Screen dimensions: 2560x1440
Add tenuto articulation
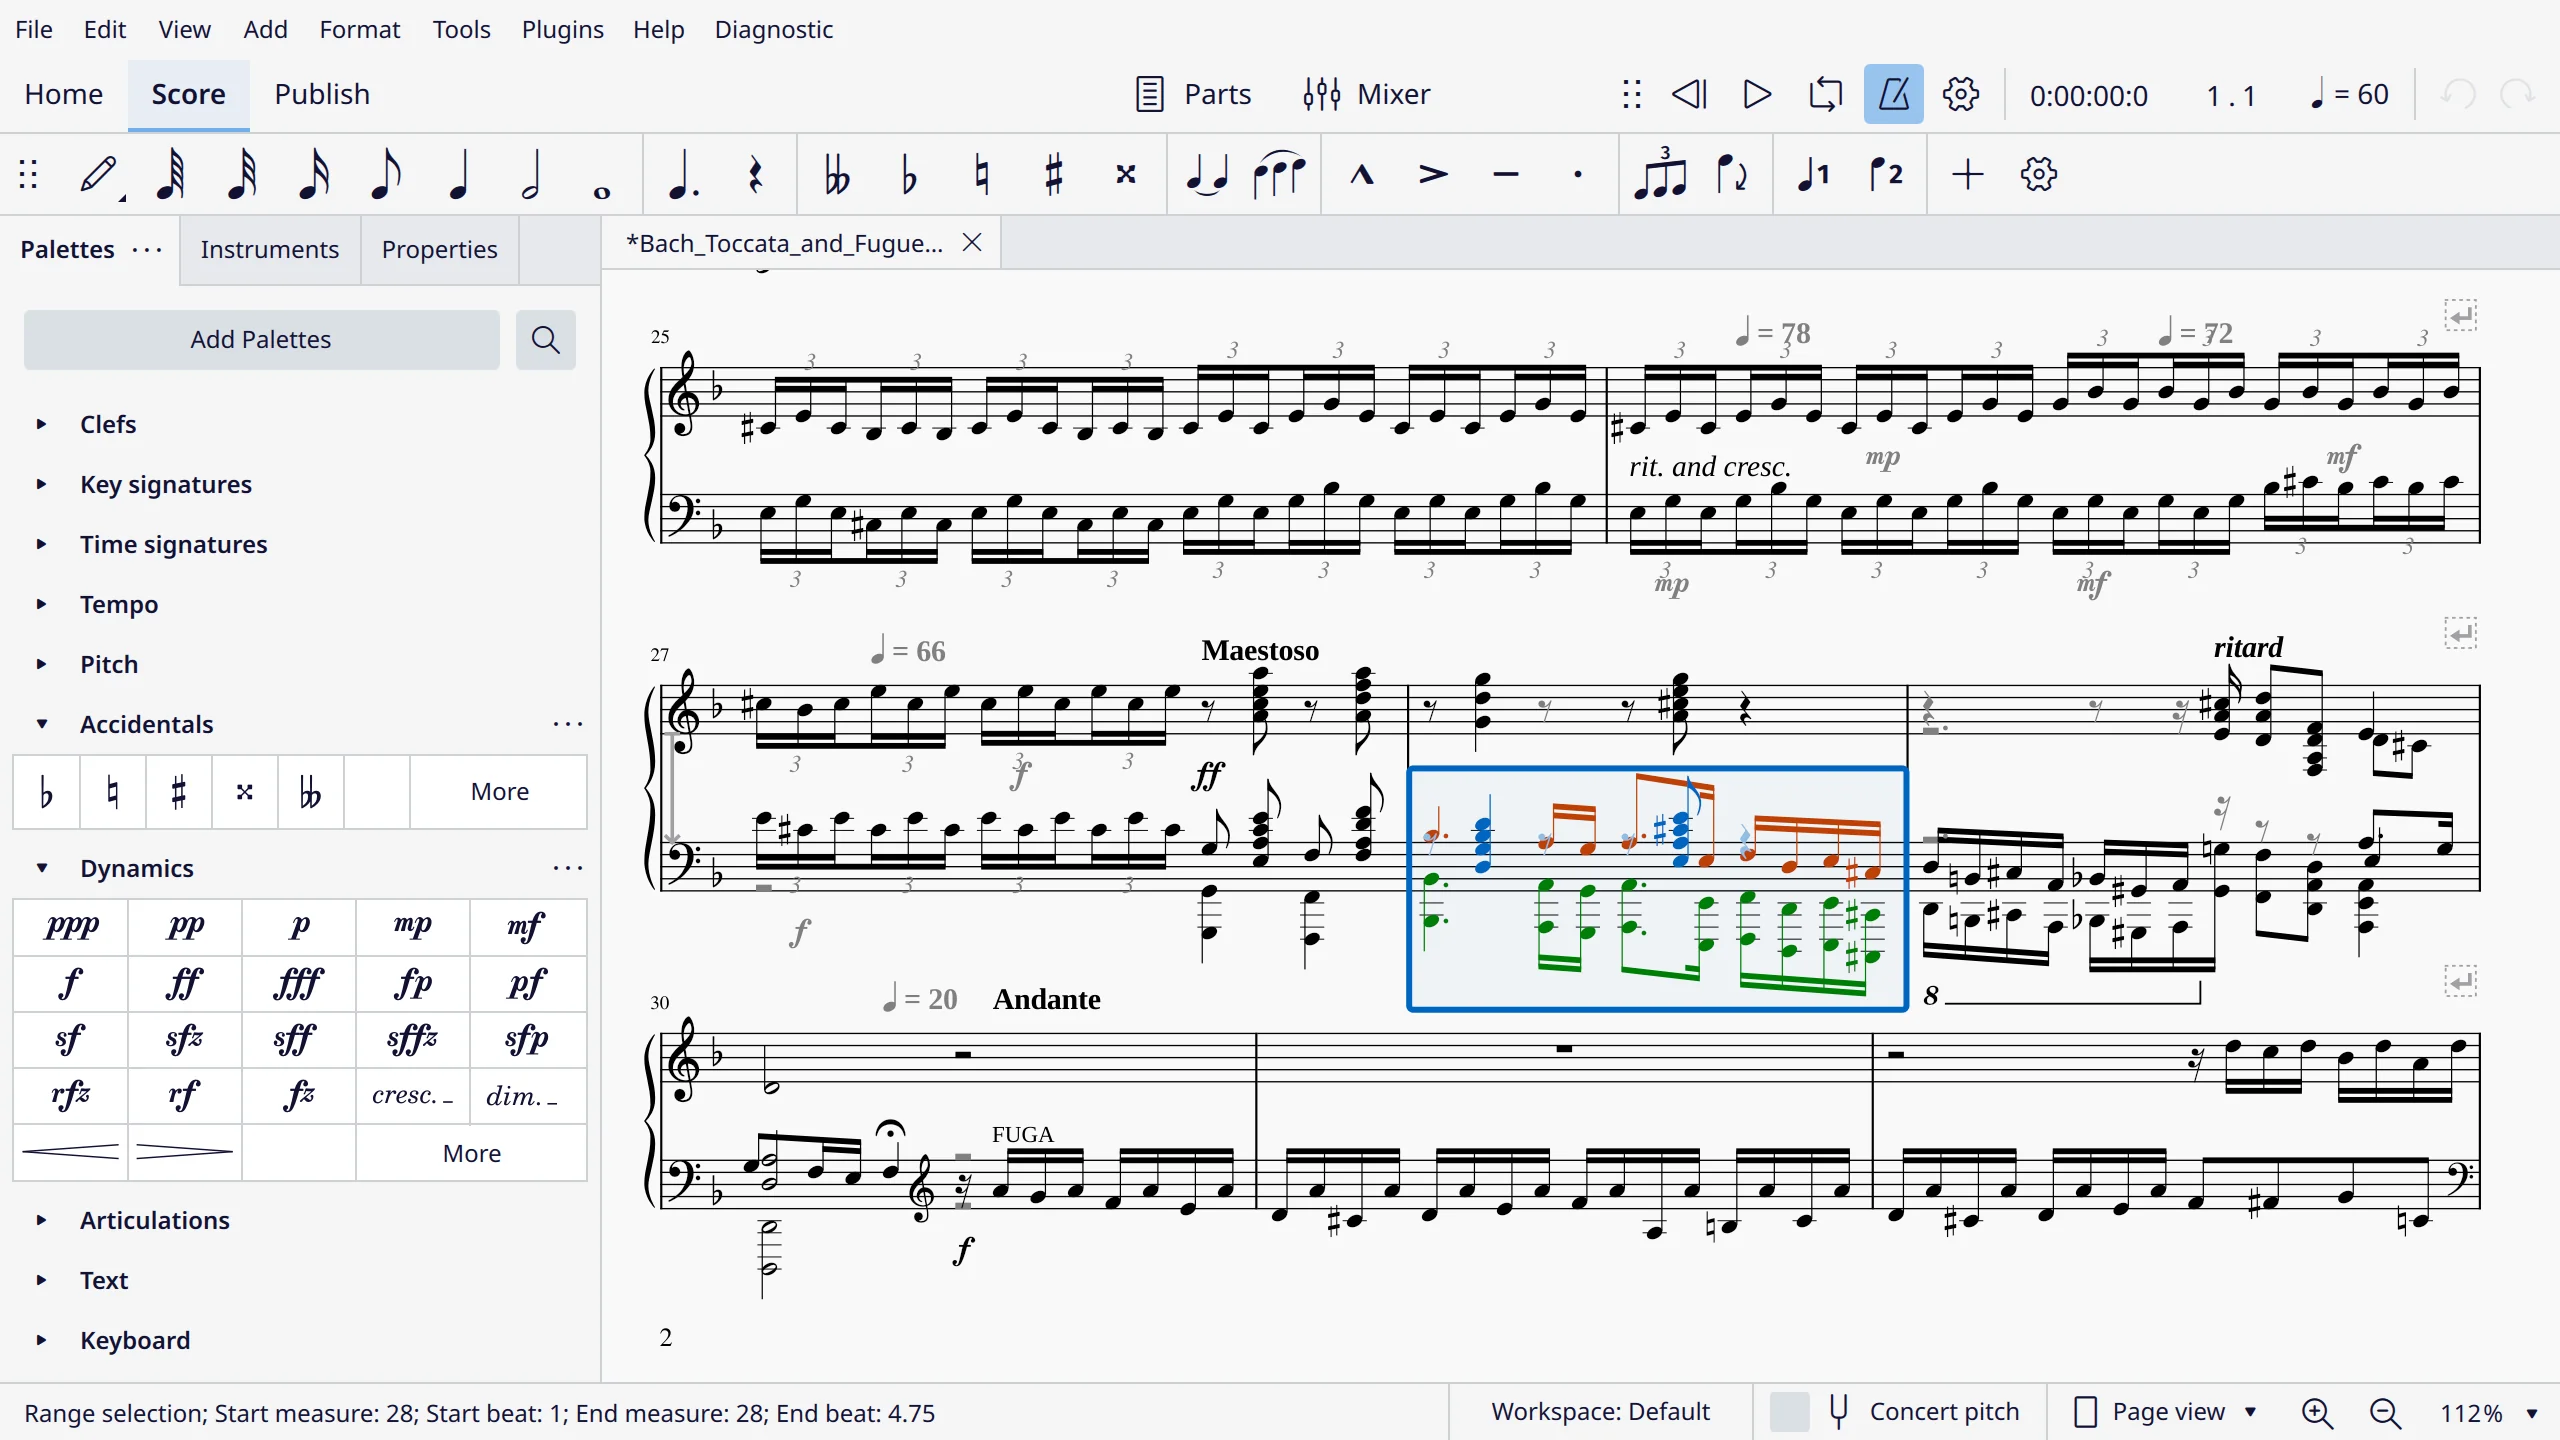tap(1506, 175)
